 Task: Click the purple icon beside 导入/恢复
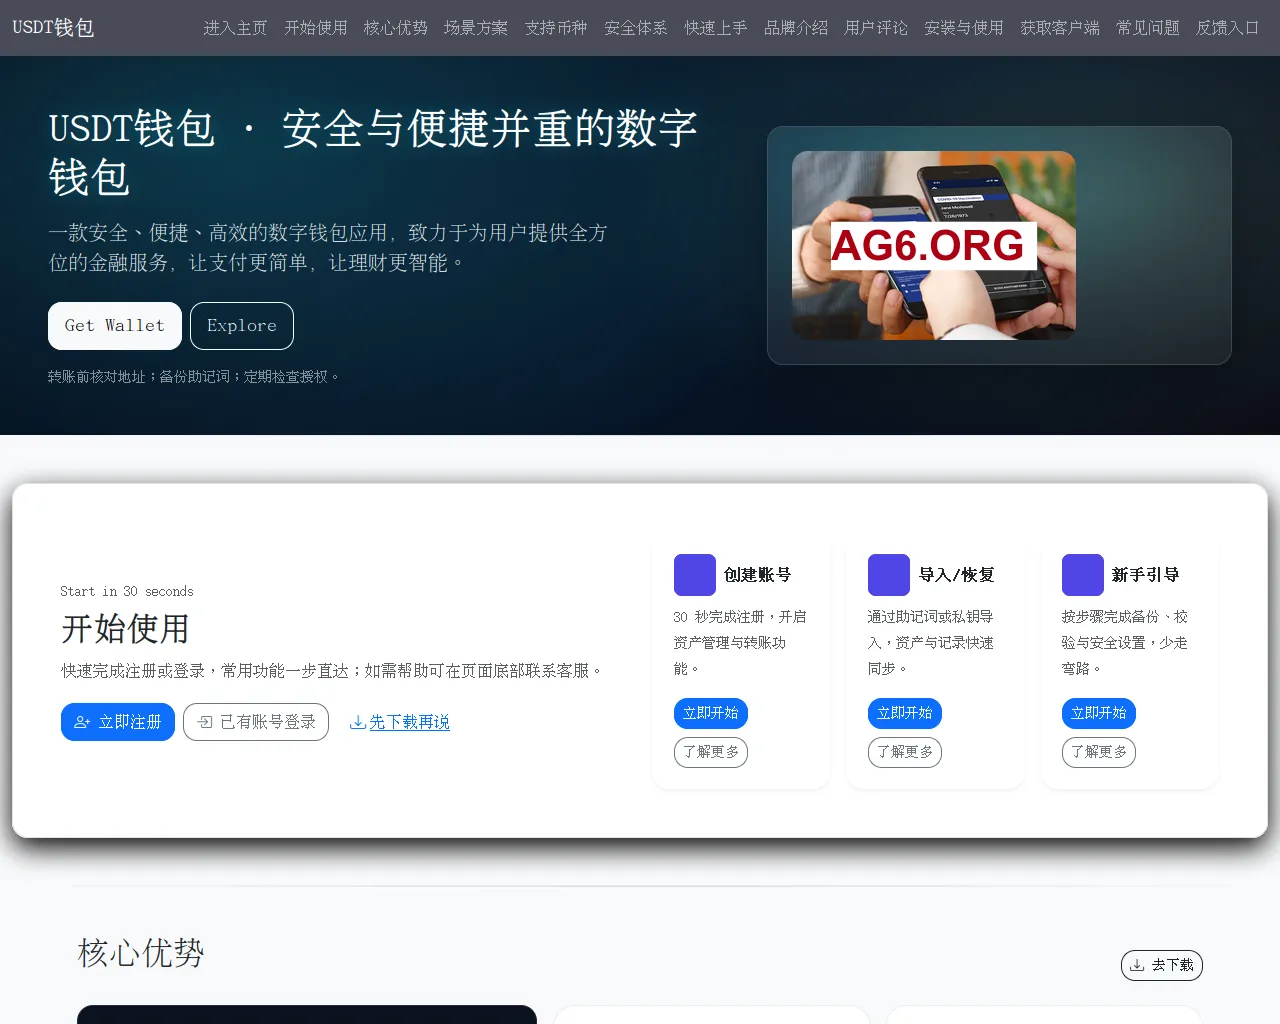click(889, 575)
